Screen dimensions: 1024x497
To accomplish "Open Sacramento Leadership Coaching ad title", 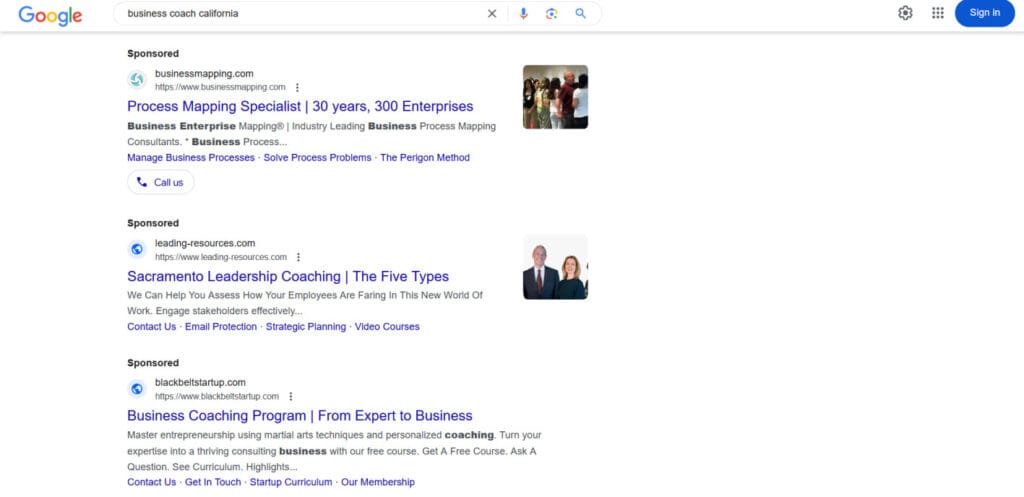I will pos(288,276).
